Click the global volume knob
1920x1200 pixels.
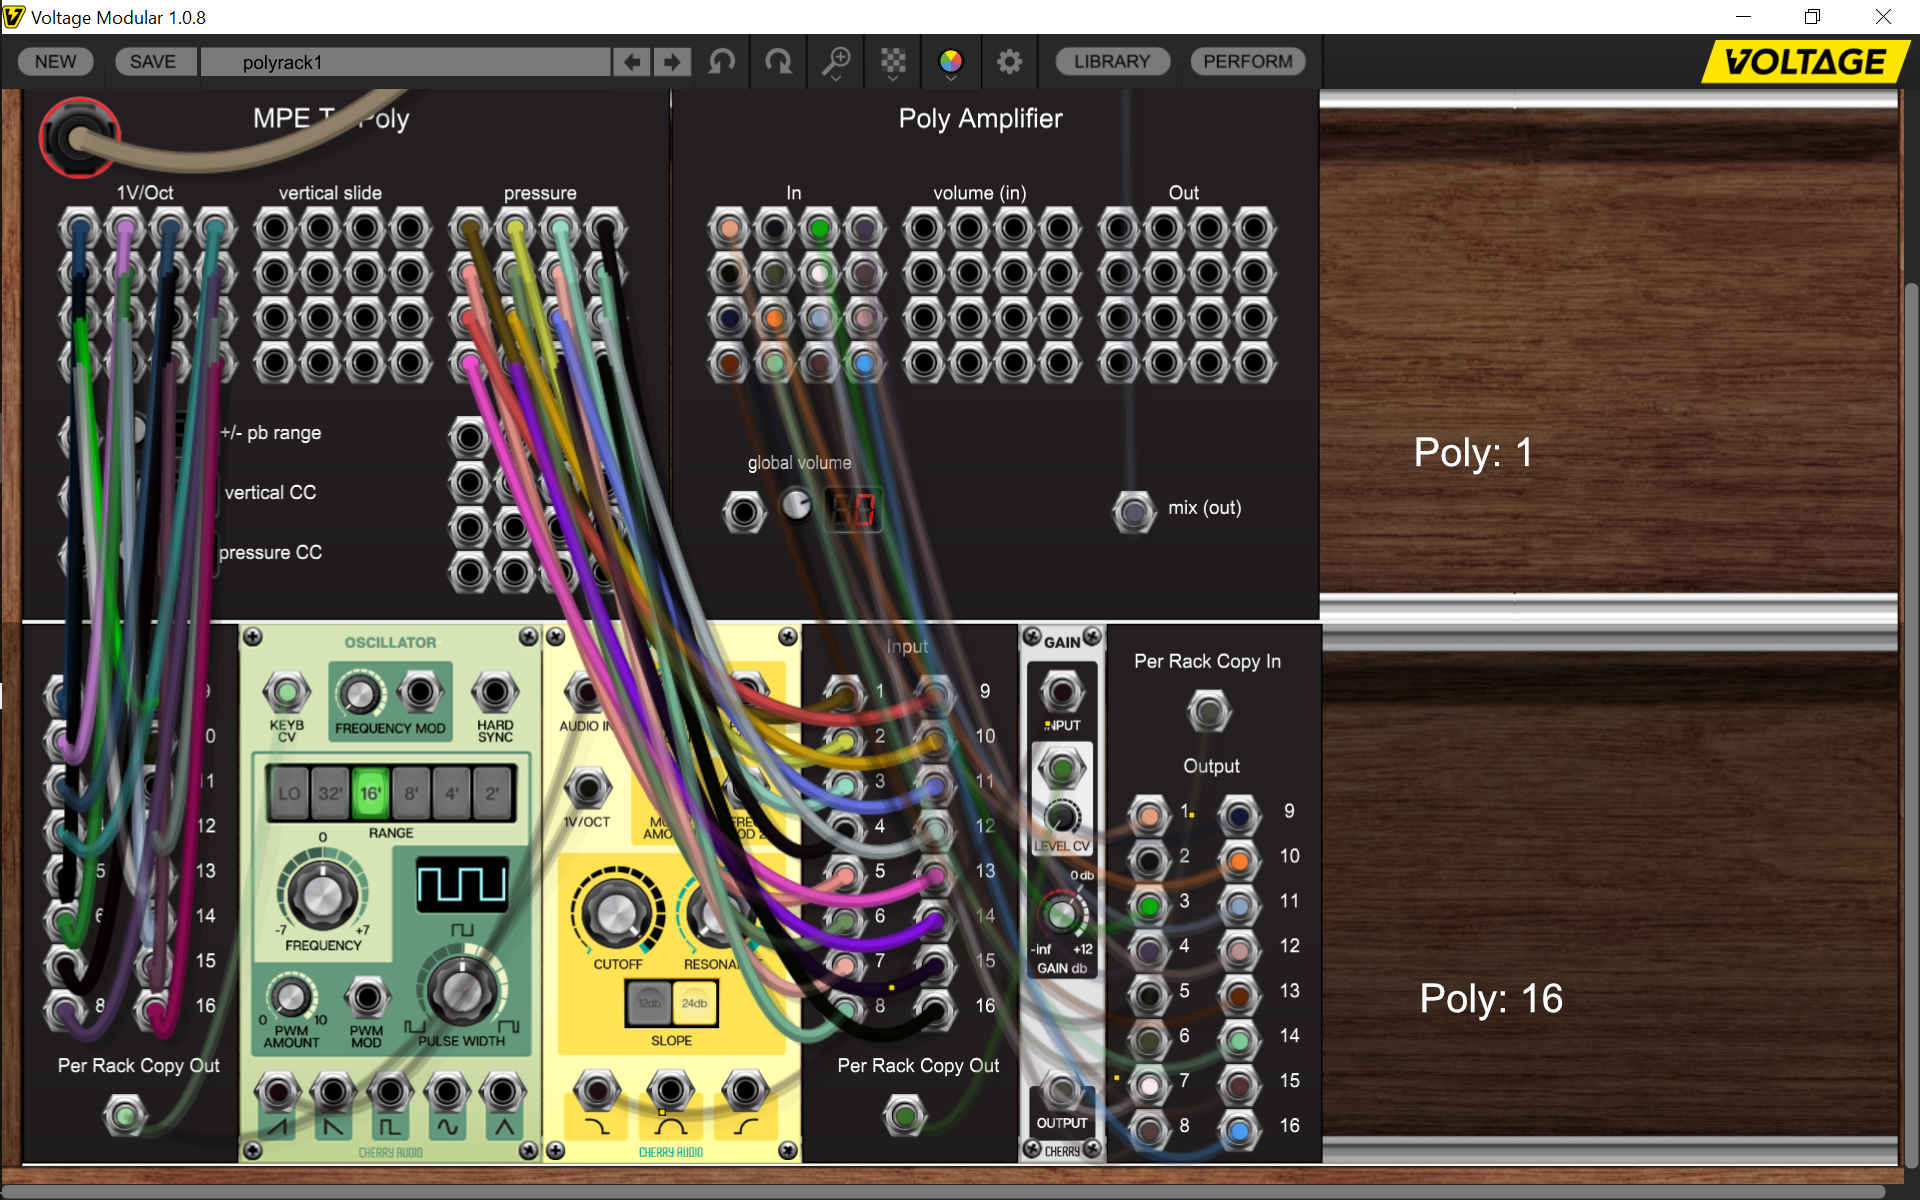[796, 505]
